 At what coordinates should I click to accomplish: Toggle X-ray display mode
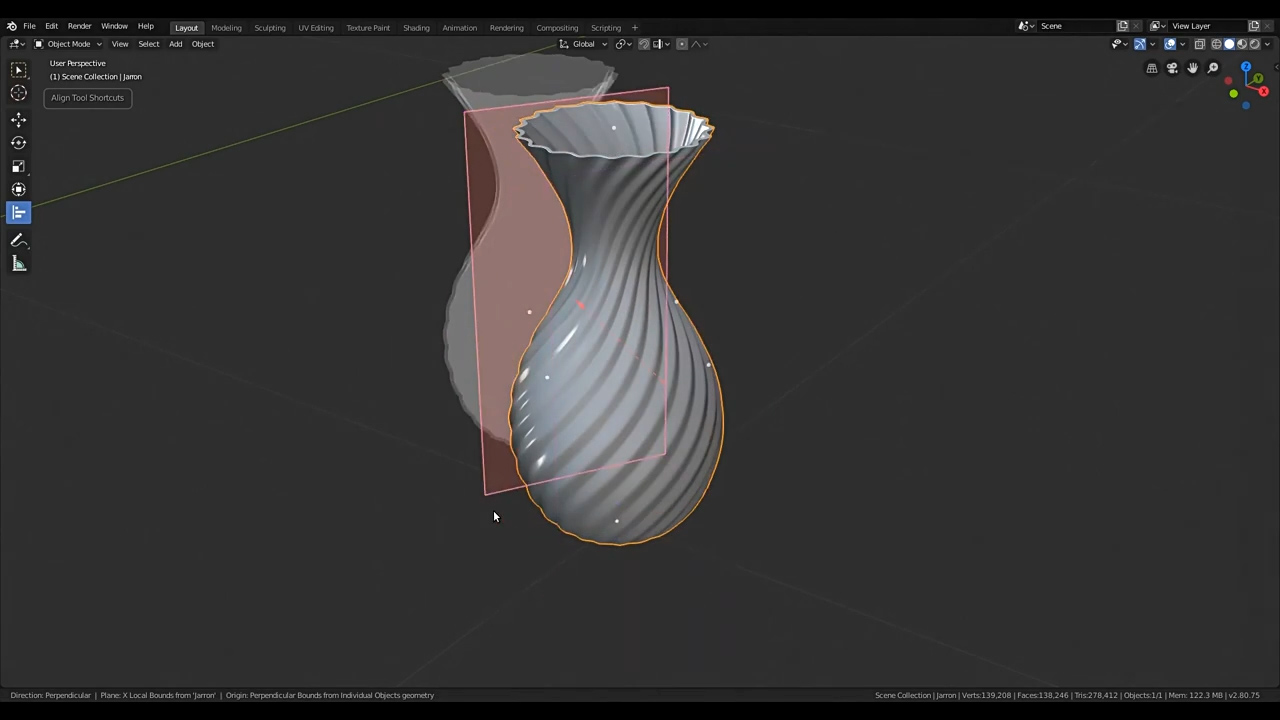click(x=1200, y=44)
